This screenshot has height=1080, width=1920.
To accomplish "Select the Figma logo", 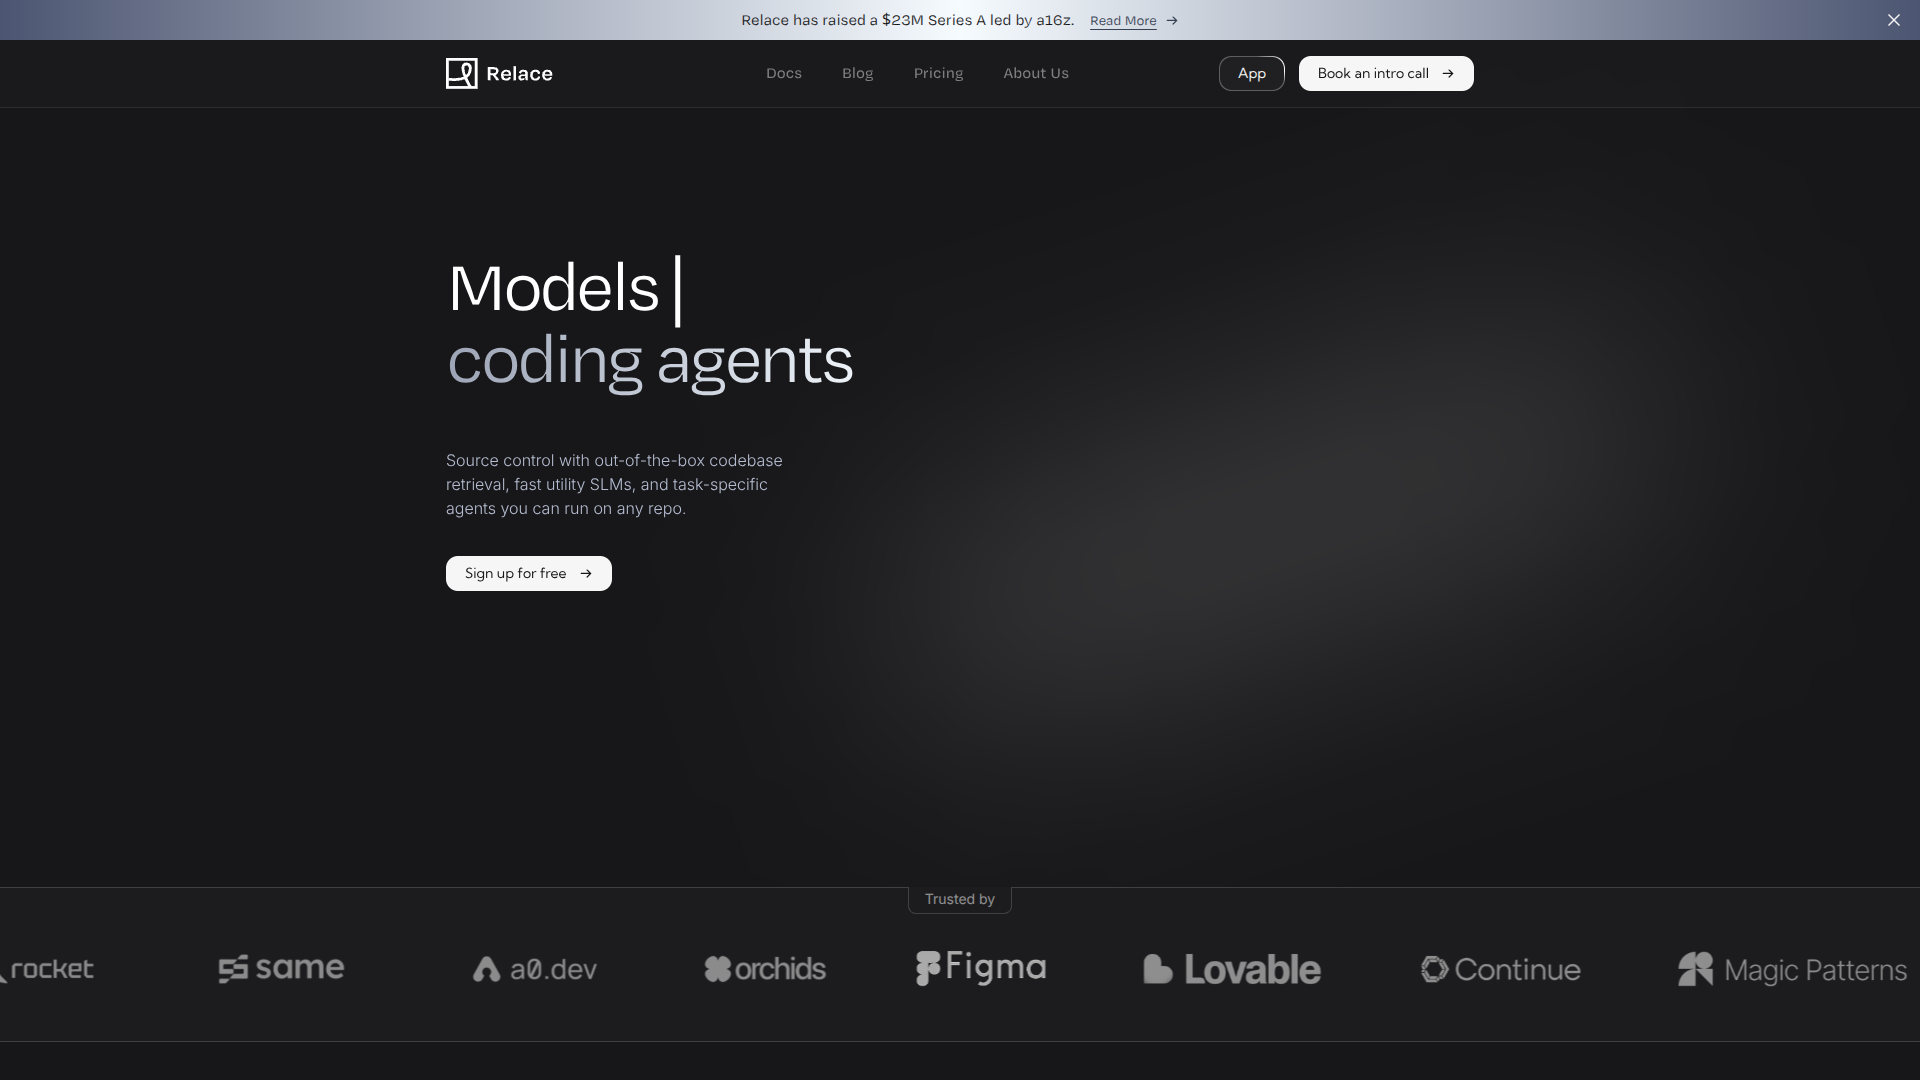I will (x=980, y=968).
